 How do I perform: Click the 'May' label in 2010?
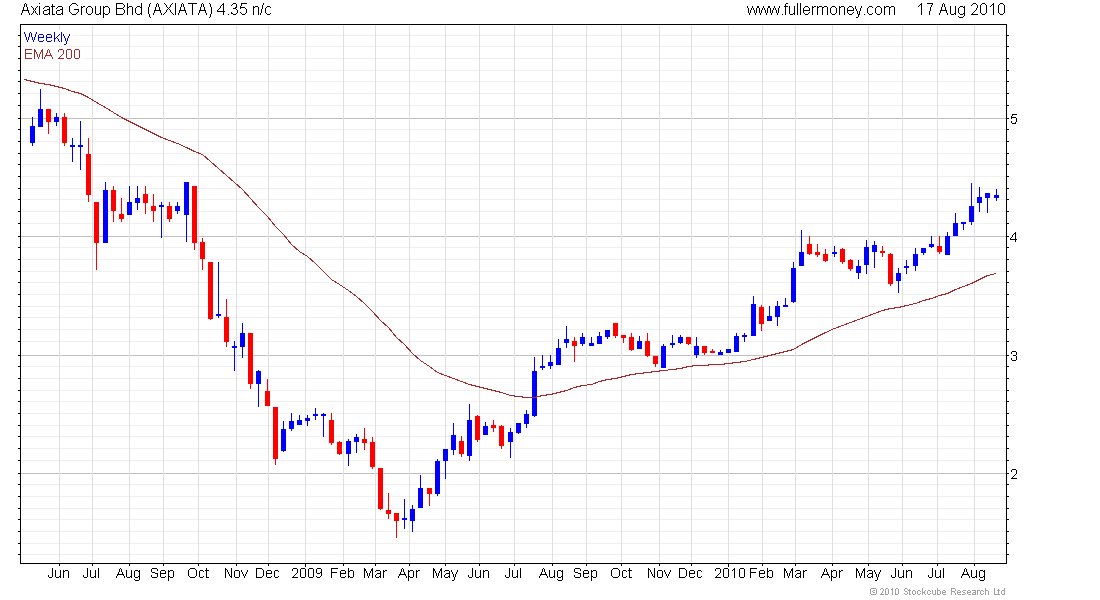[x=868, y=573]
